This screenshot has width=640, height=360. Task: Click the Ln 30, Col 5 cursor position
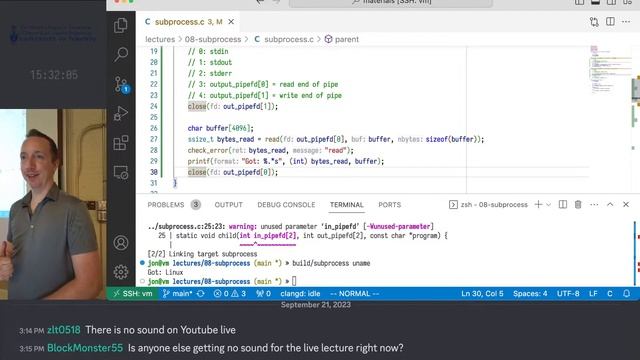[x=482, y=293]
